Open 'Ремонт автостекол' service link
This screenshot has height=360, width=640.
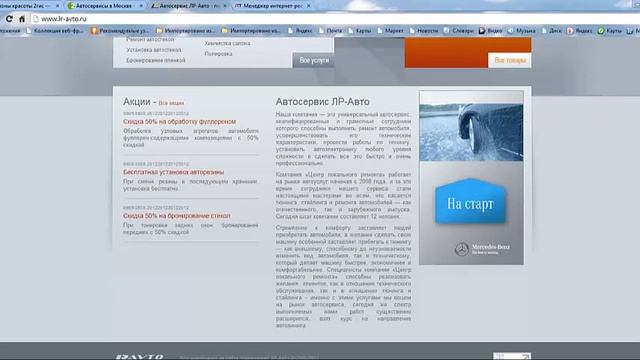pos(150,40)
